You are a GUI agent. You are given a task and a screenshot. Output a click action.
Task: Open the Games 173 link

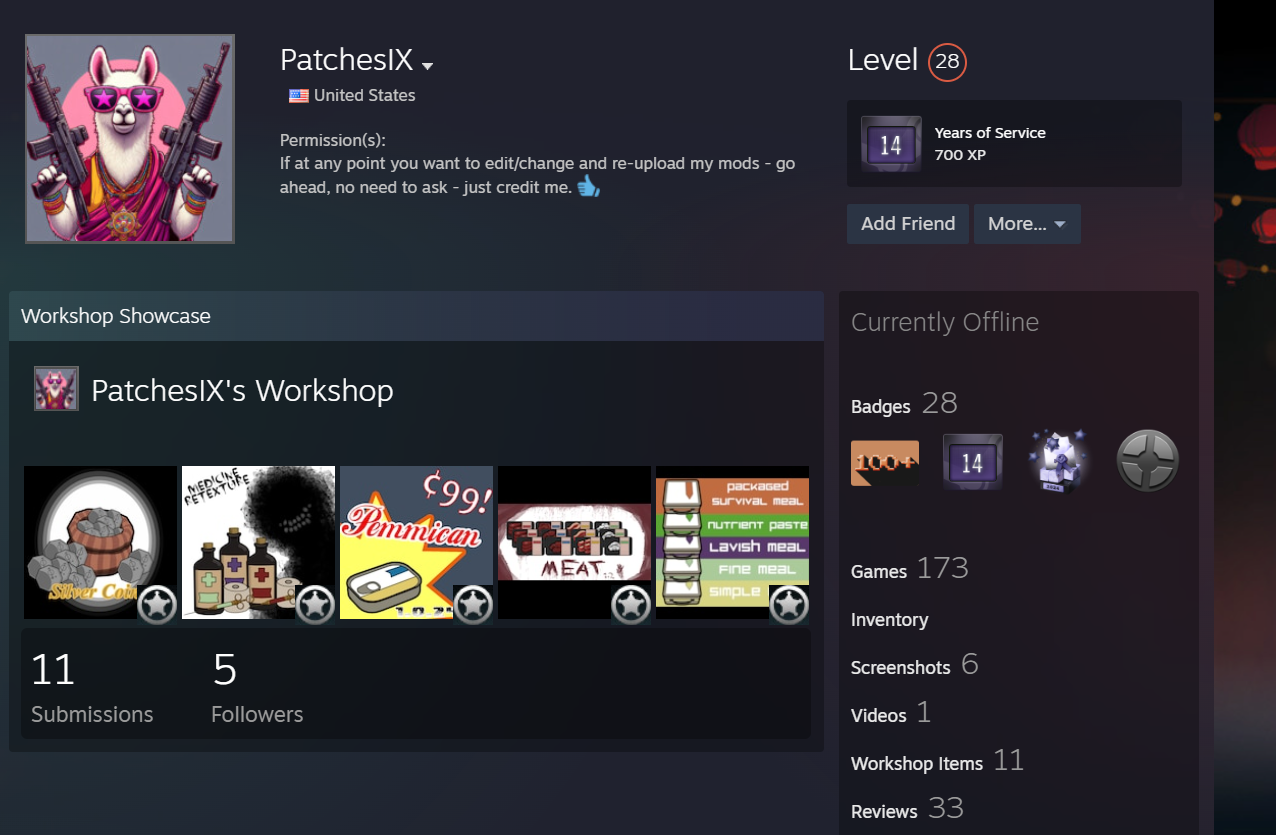point(910,569)
